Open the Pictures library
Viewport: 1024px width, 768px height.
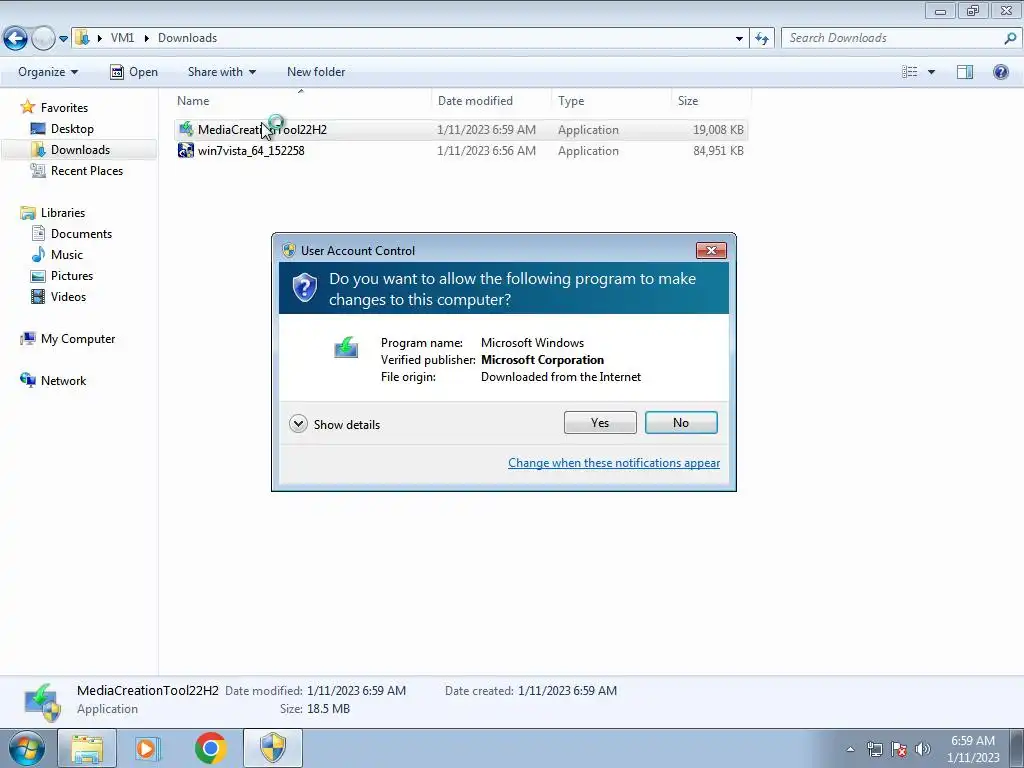point(72,276)
